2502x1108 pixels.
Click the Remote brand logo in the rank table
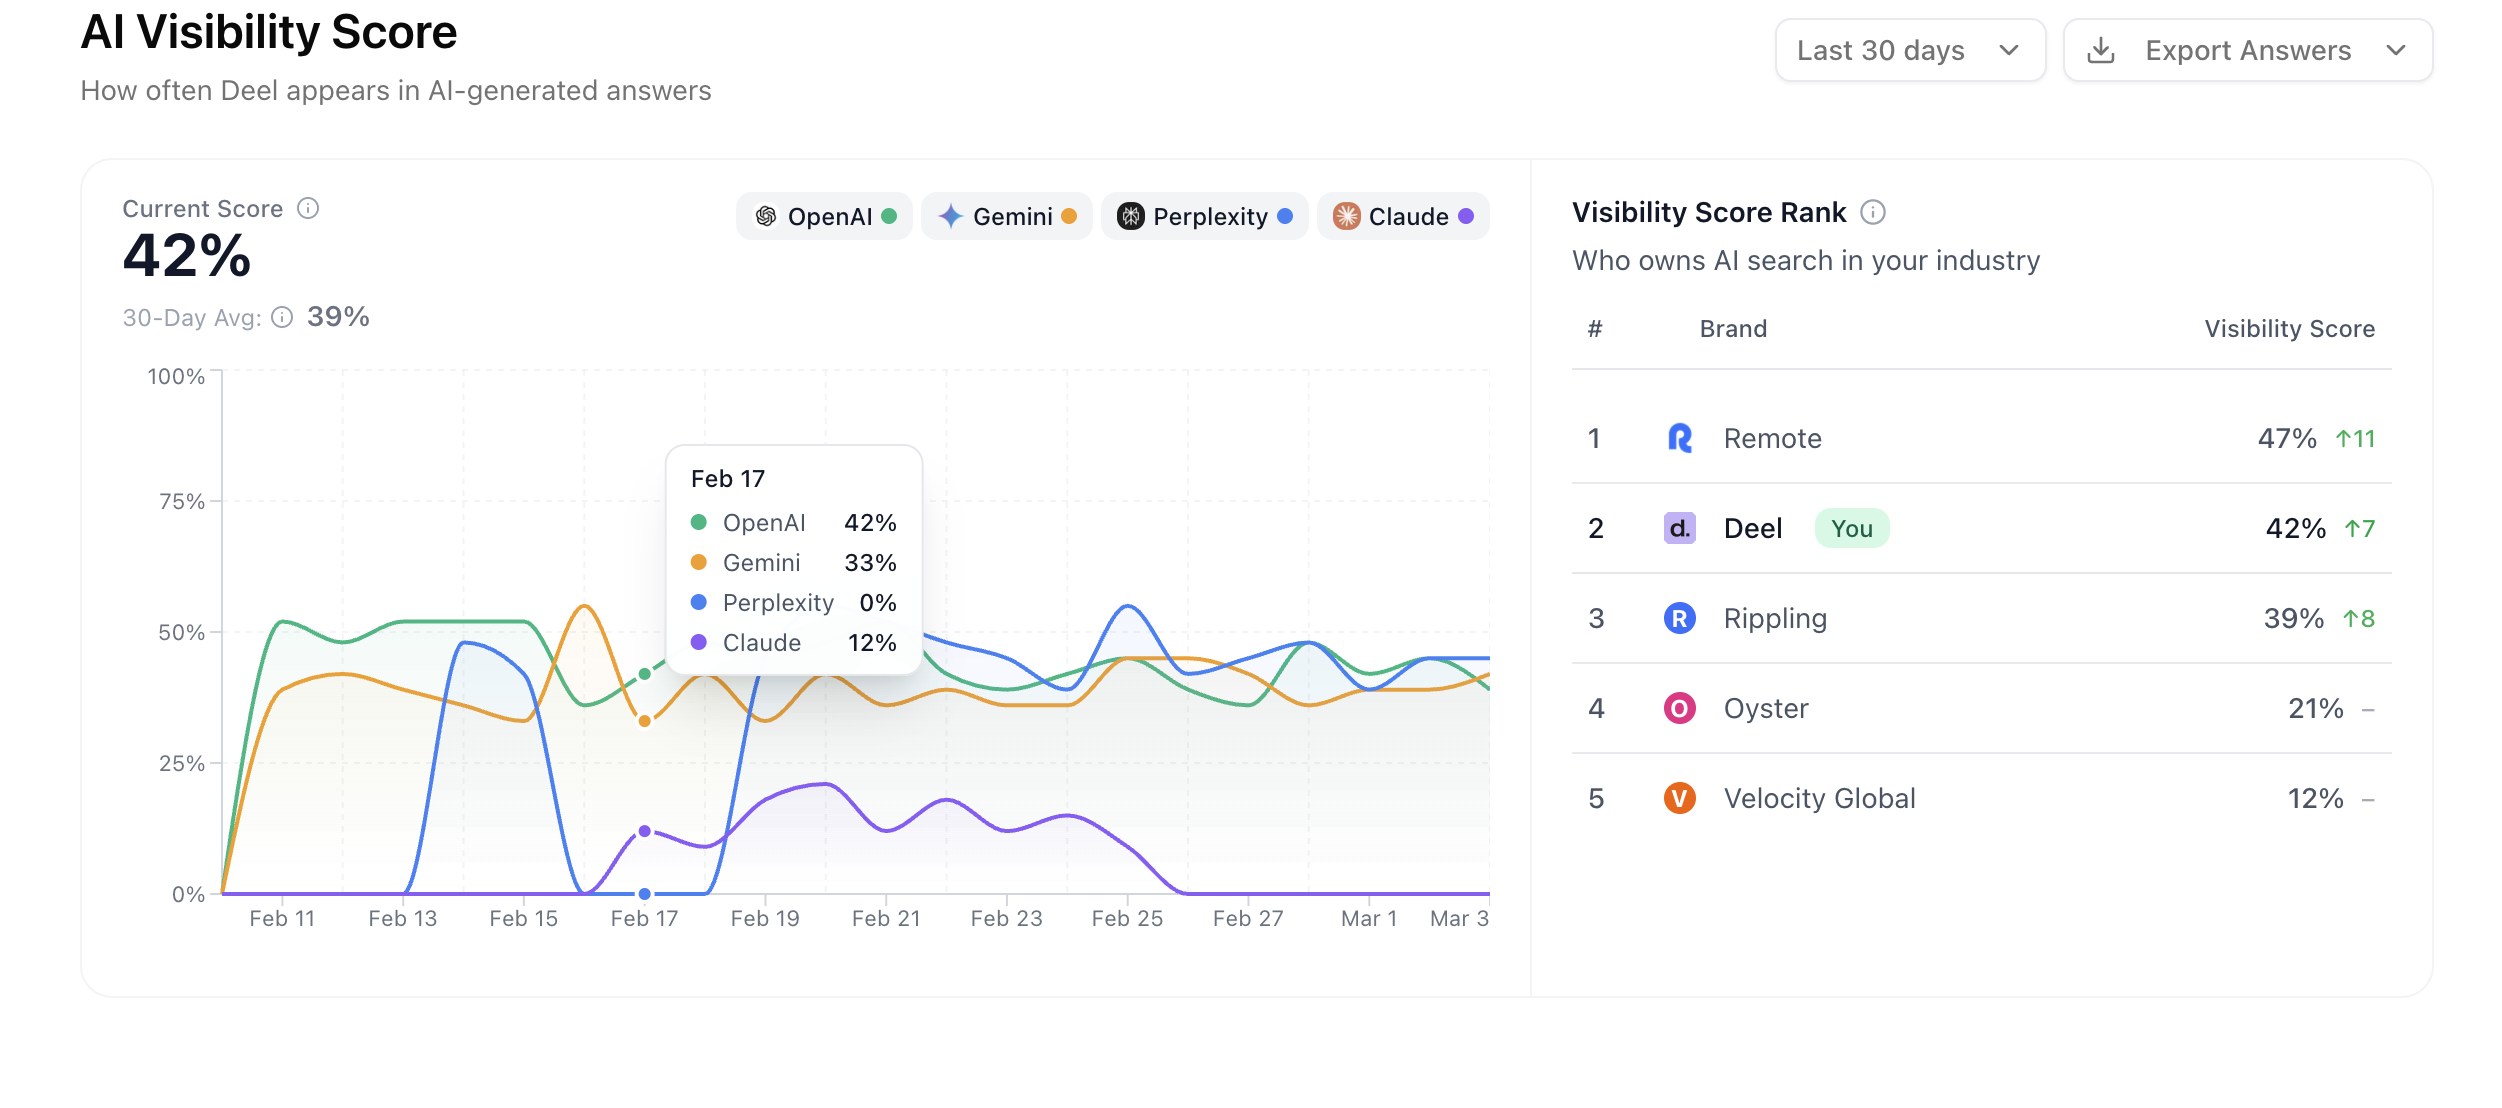pyautogui.click(x=1681, y=438)
